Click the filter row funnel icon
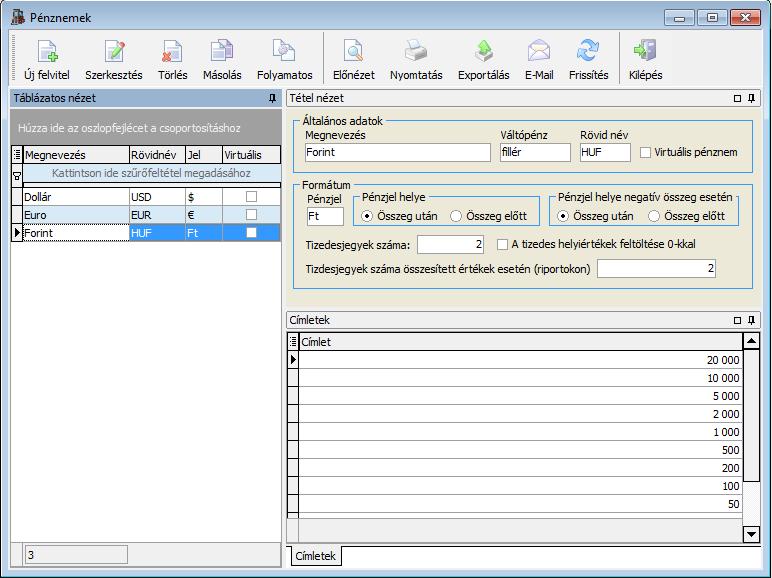Image resolution: width=772 pixels, height=578 pixels. pyautogui.click(x=17, y=175)
